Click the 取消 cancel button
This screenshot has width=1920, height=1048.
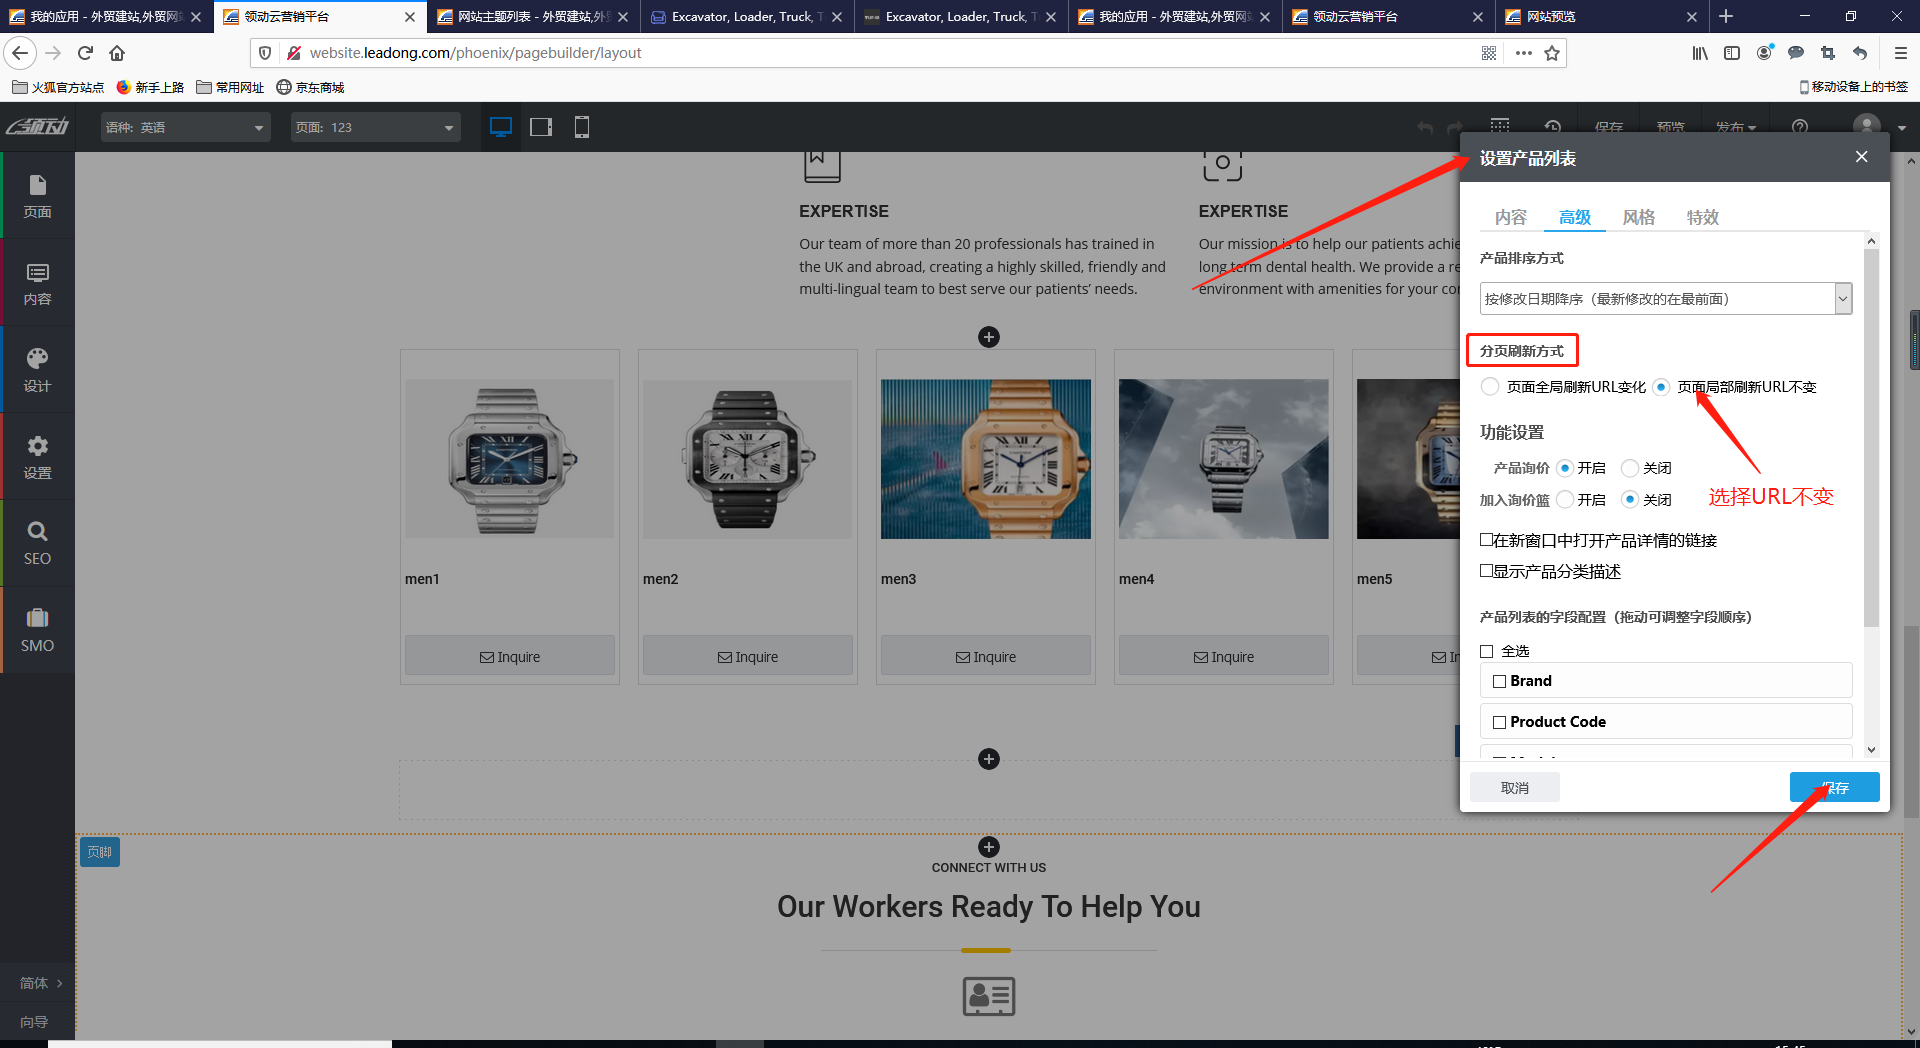coord(1514,788)
